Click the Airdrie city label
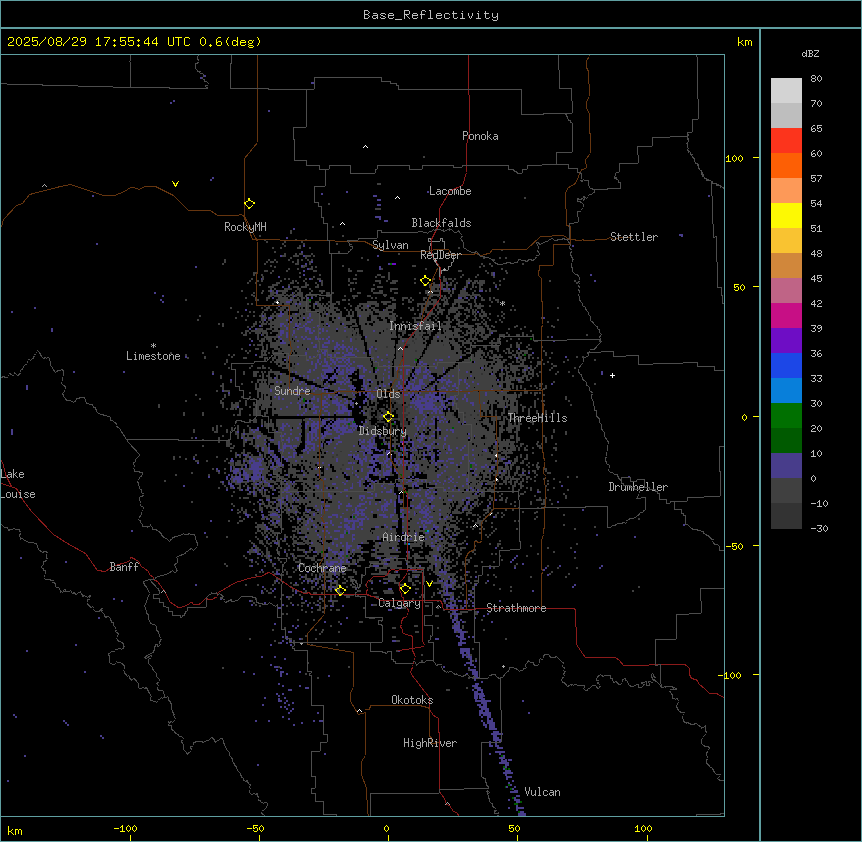This screenshot has width=862, height=842. point(404,537)
